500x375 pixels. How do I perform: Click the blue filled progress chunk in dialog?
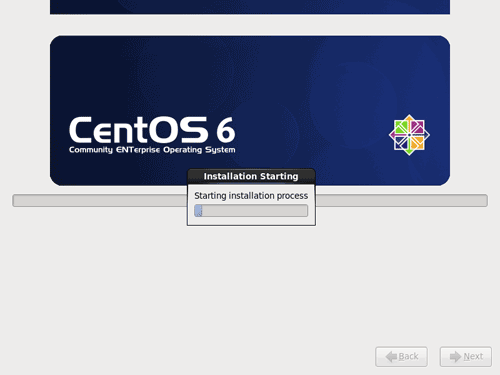coord(198,211)
